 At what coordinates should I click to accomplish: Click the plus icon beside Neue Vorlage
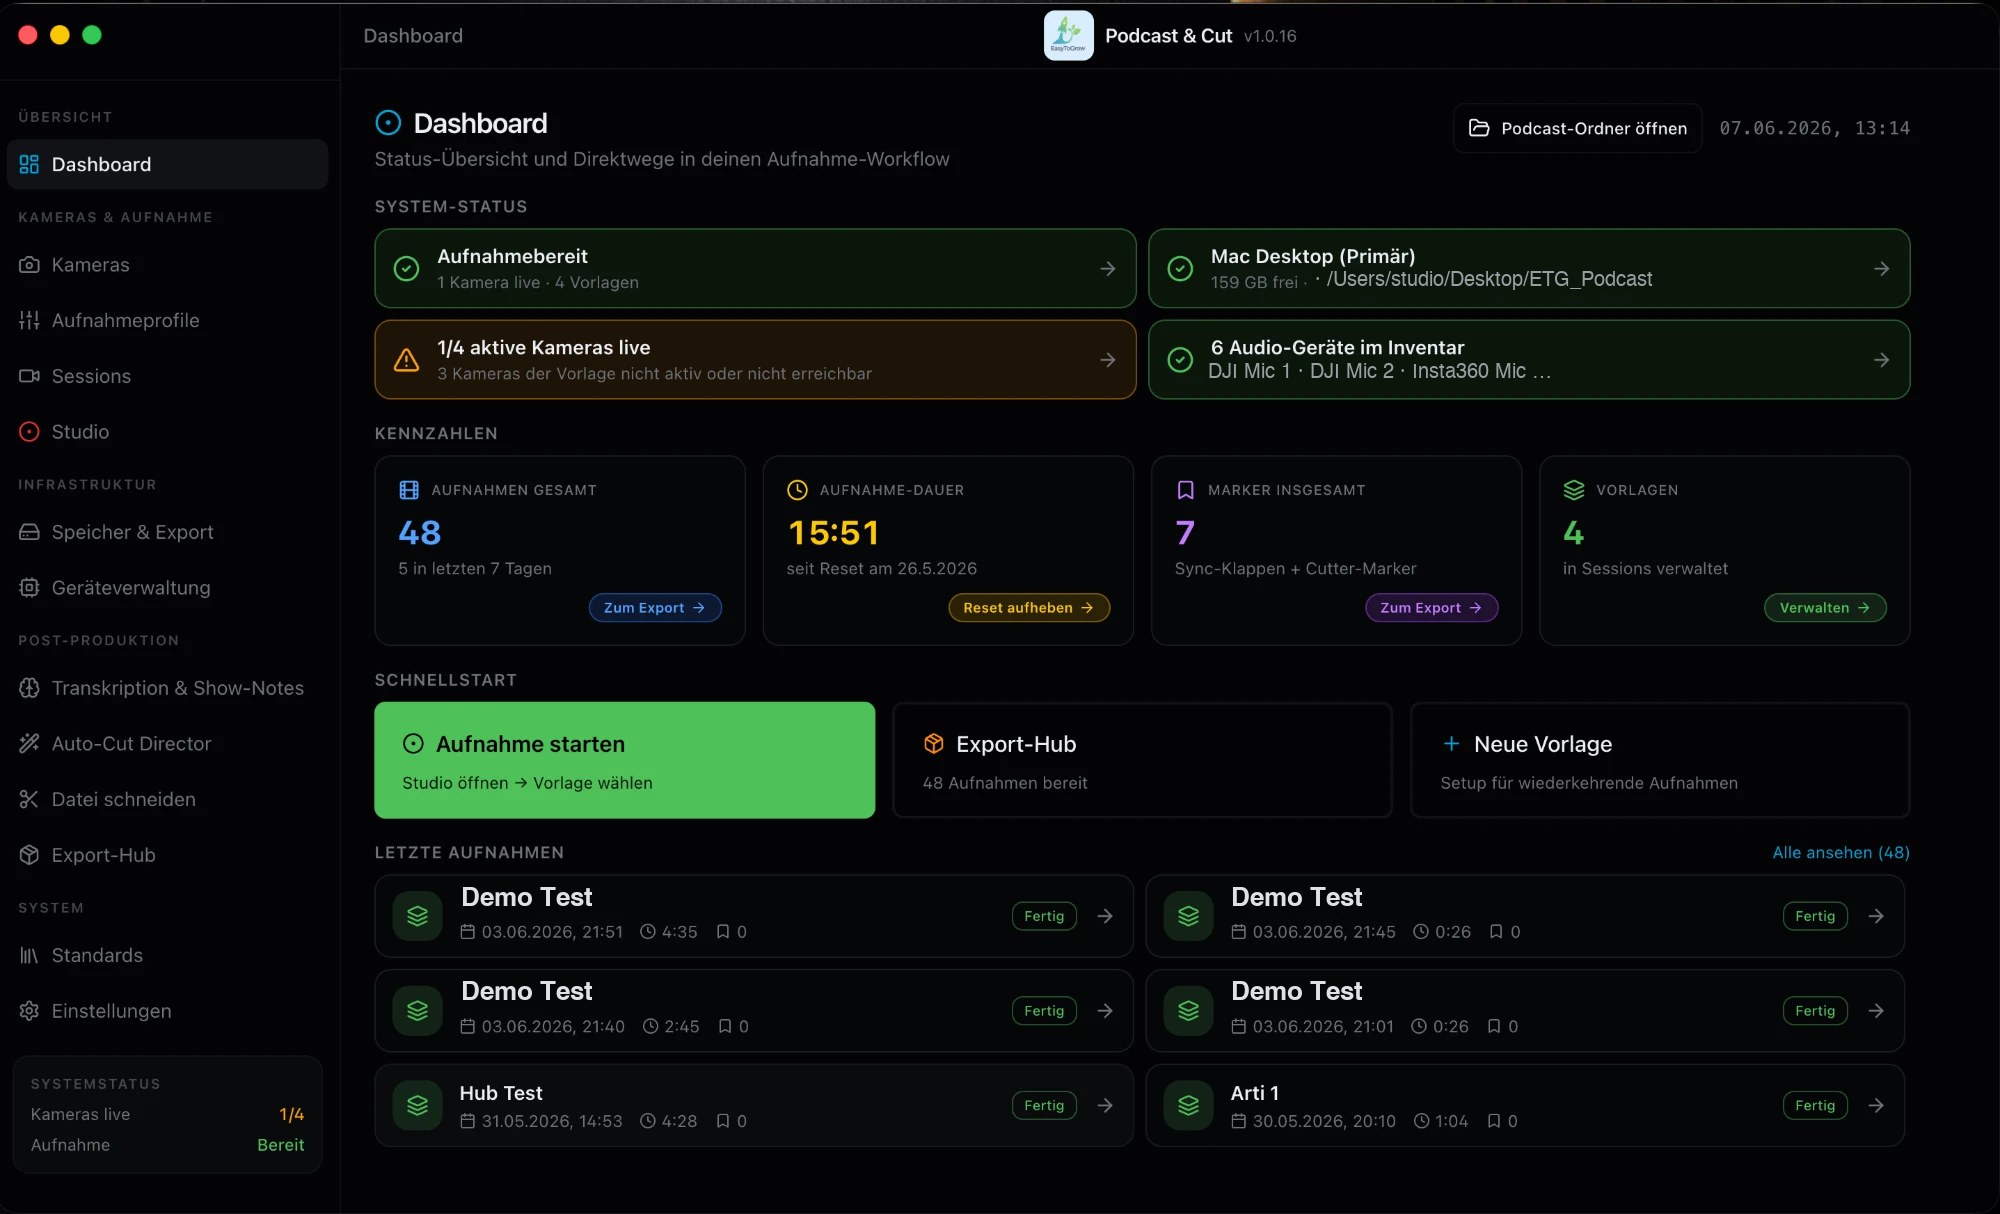pos(1451,744)
